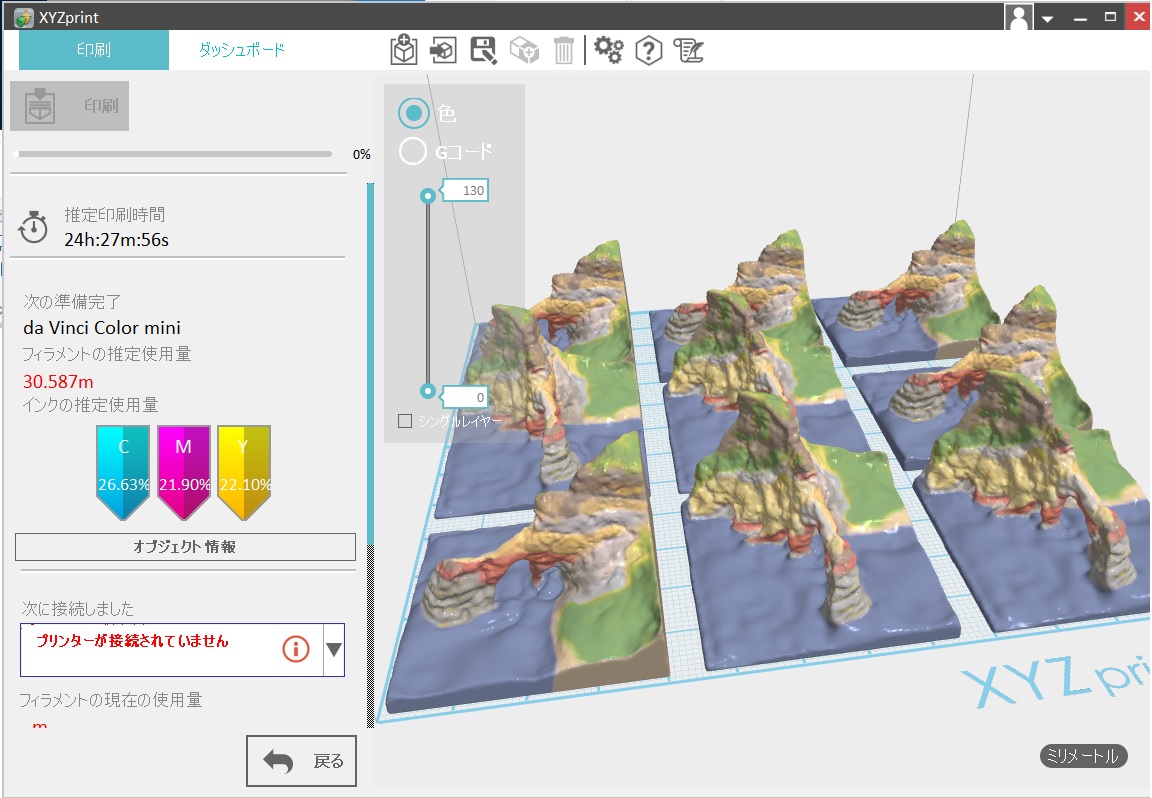Click the stopwatch estimated time icon
This screenshot has width=1152, height=798.
point(33,227)
